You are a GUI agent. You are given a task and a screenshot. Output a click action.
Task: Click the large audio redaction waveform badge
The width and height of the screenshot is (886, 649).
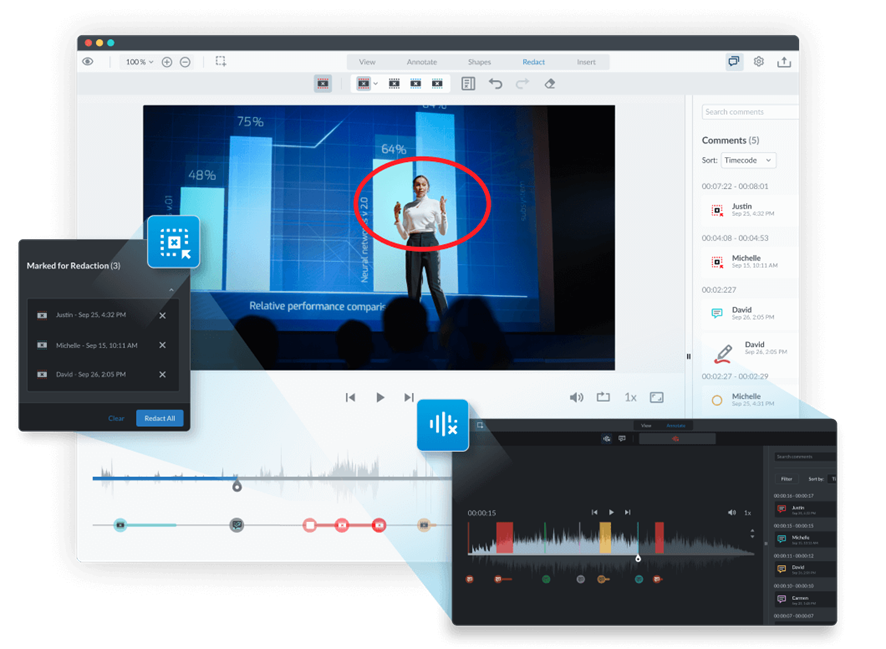pos(442,425)
